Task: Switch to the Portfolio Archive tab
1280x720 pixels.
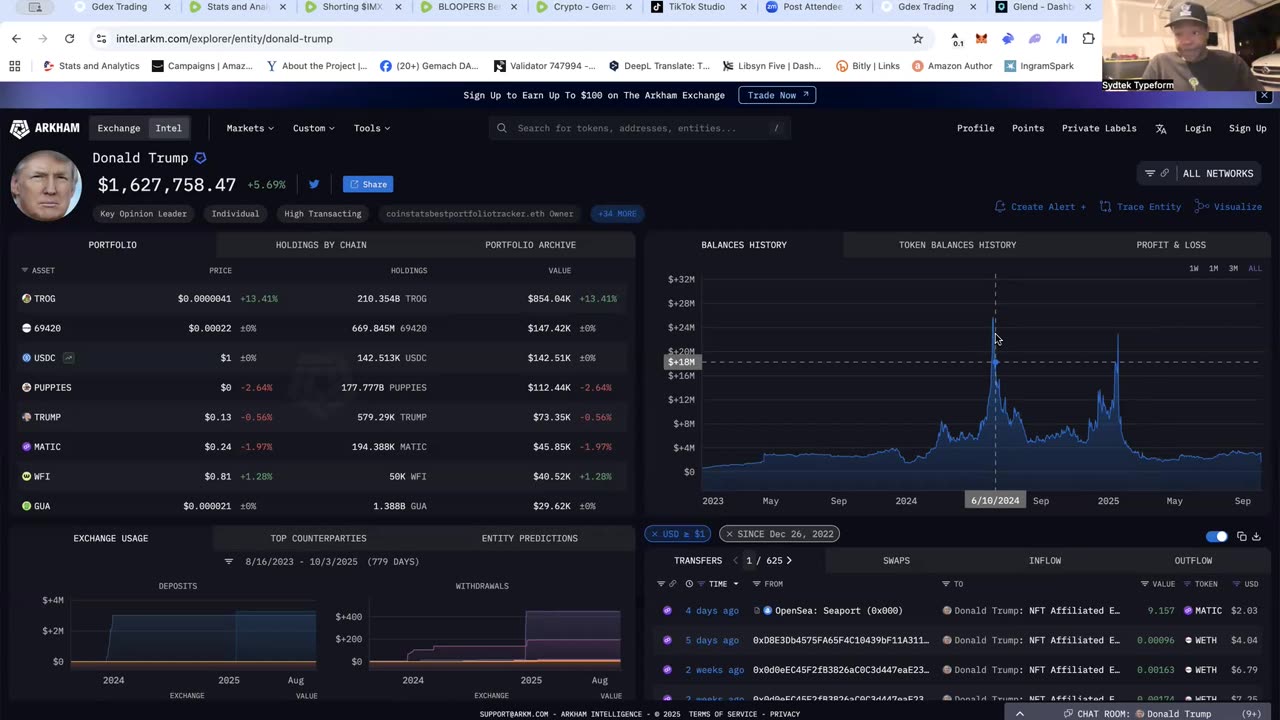Action: click(x=530, y=245)
